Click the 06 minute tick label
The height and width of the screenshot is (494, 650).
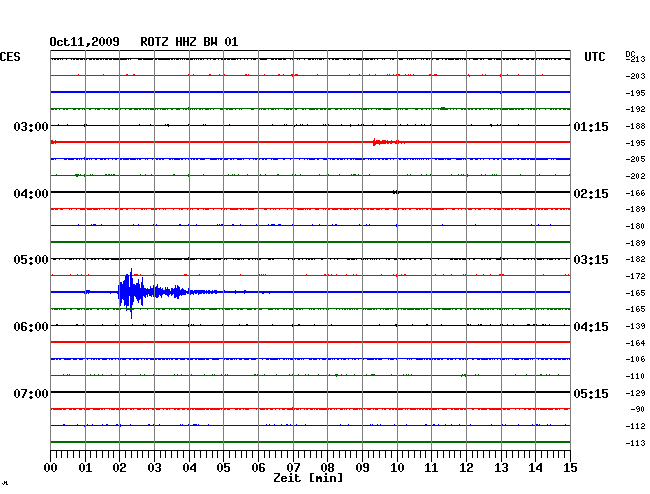click(258, 468)
